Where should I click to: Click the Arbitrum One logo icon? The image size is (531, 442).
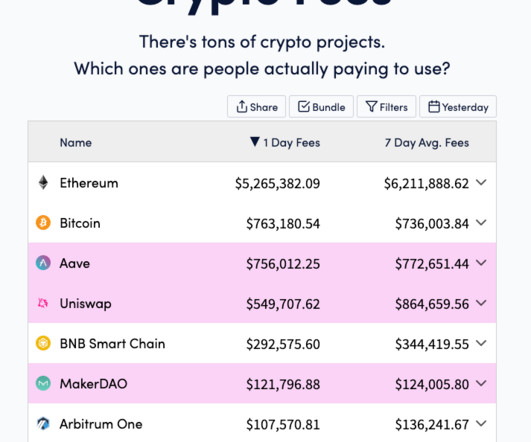(x=43, y=423)
